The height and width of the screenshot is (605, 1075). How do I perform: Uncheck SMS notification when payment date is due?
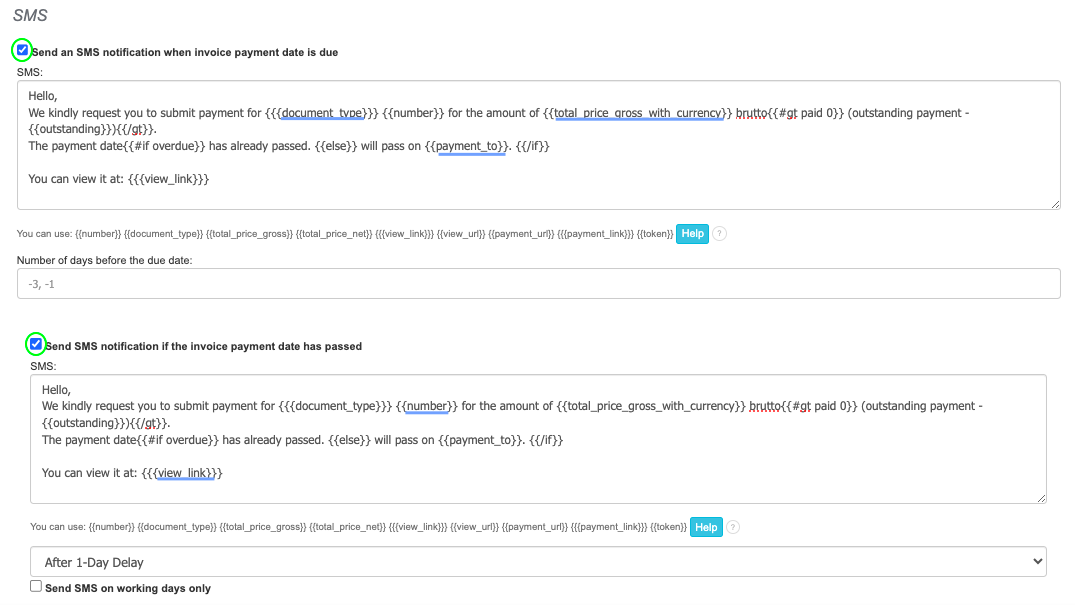22,50
